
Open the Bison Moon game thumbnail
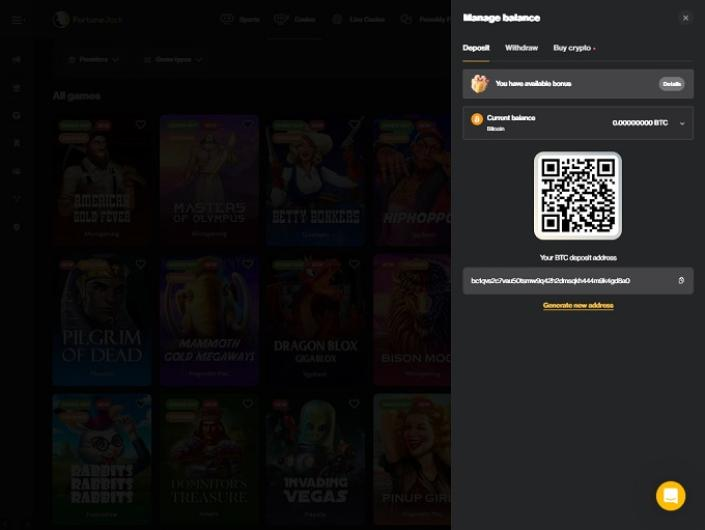412,320
